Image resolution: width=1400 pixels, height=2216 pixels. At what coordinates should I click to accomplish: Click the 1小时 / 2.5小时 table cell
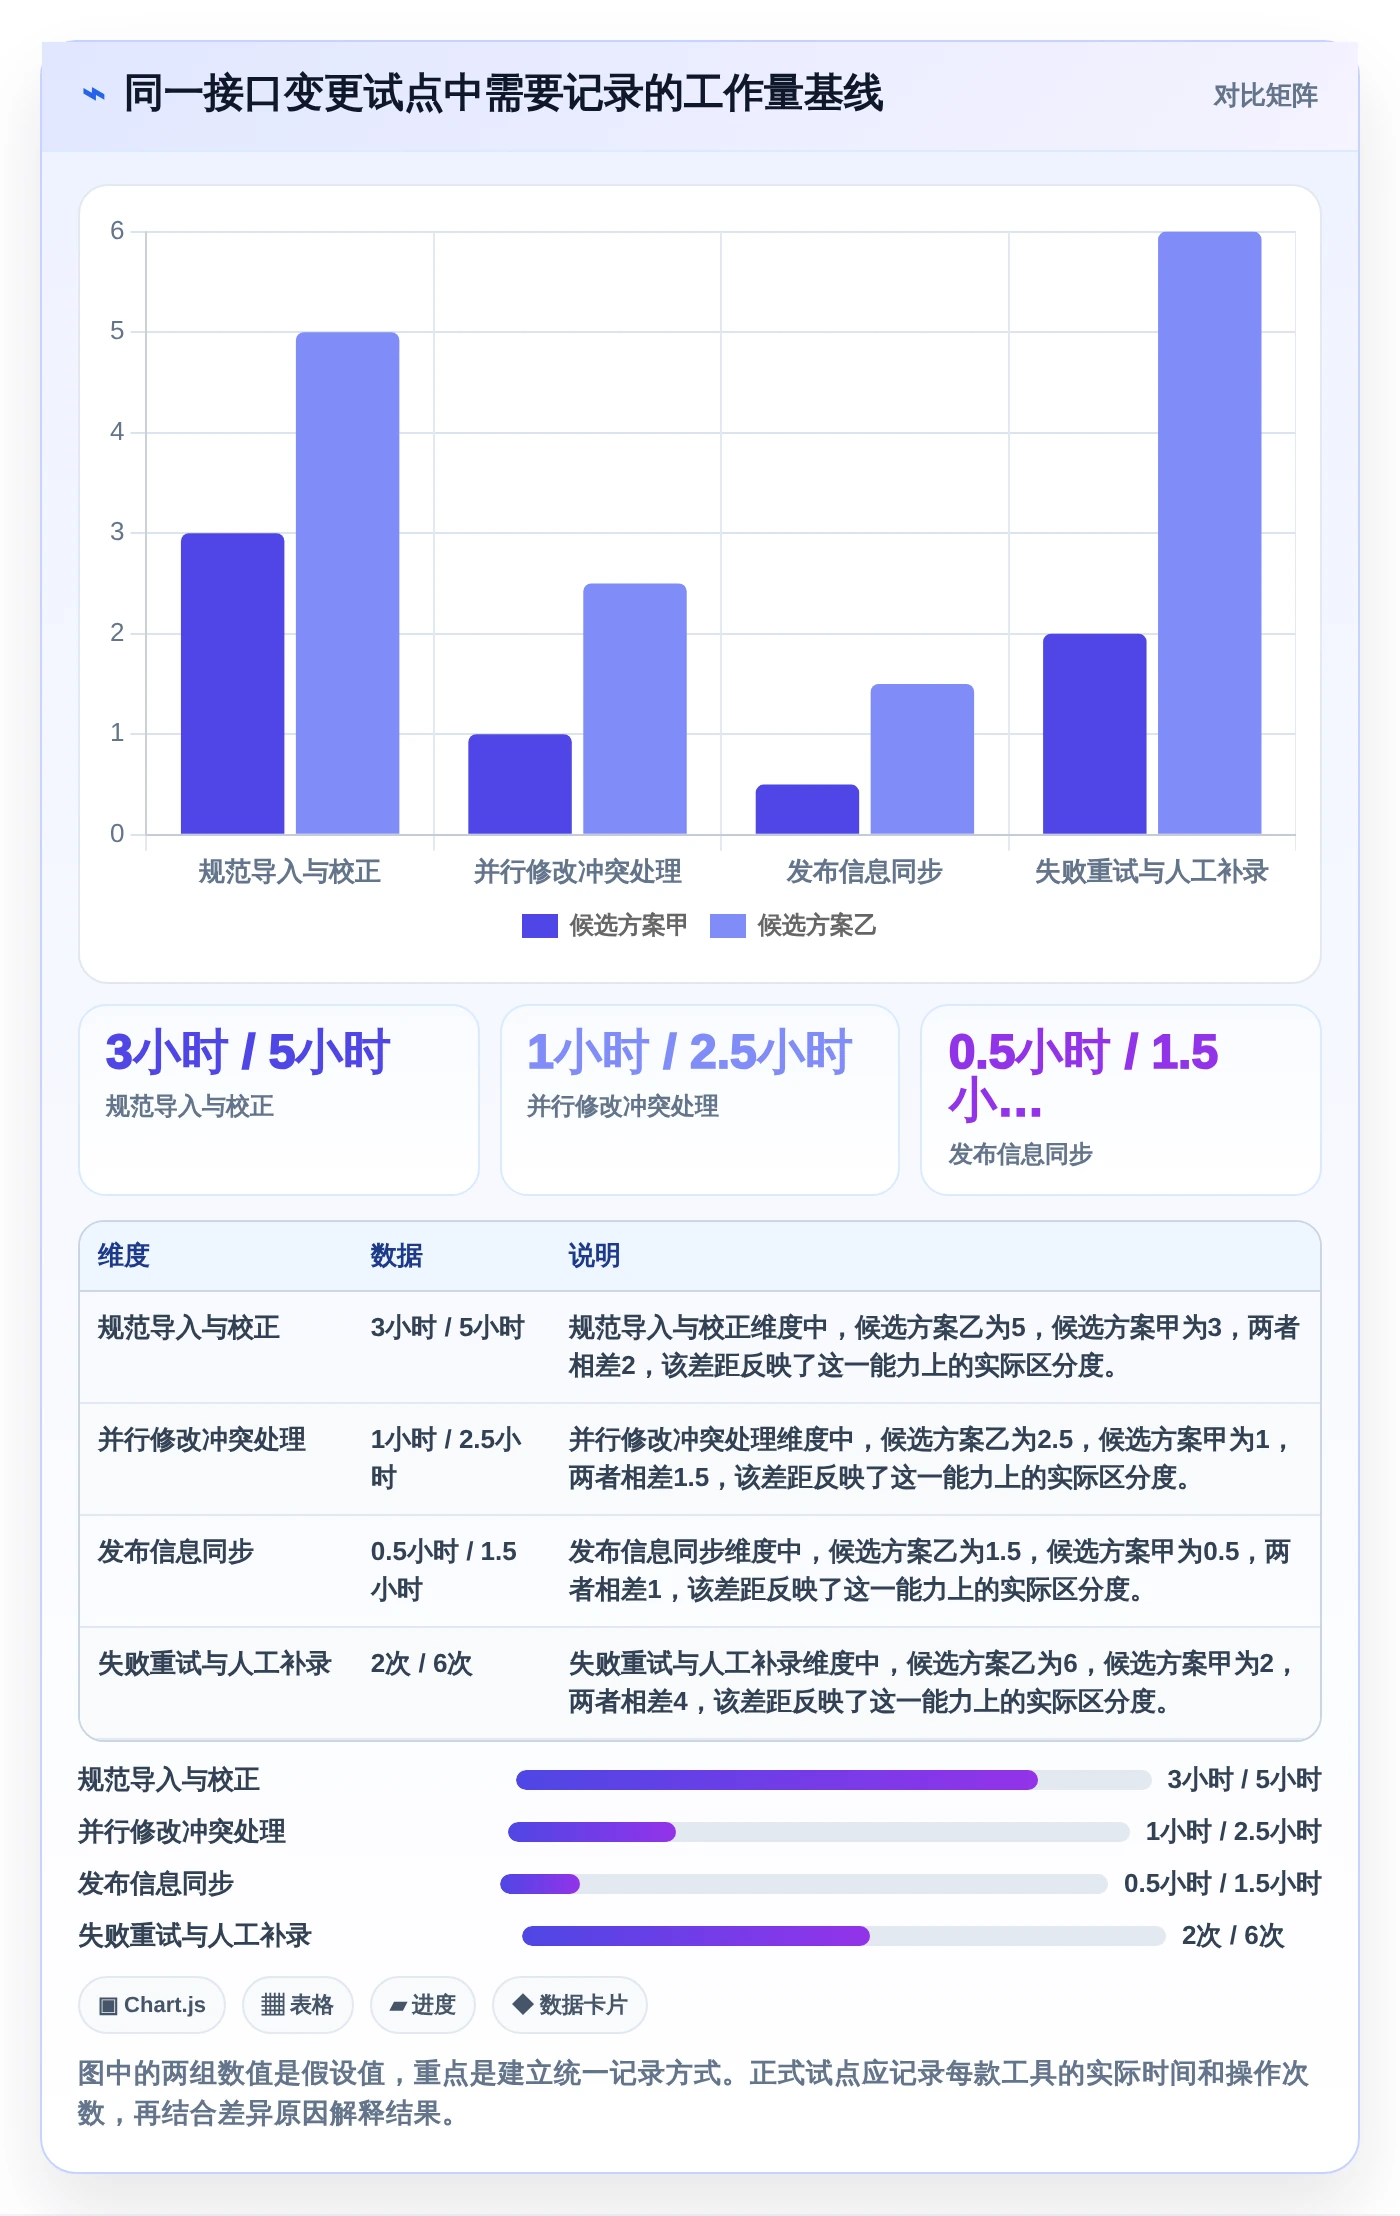tap(446, 1459)
